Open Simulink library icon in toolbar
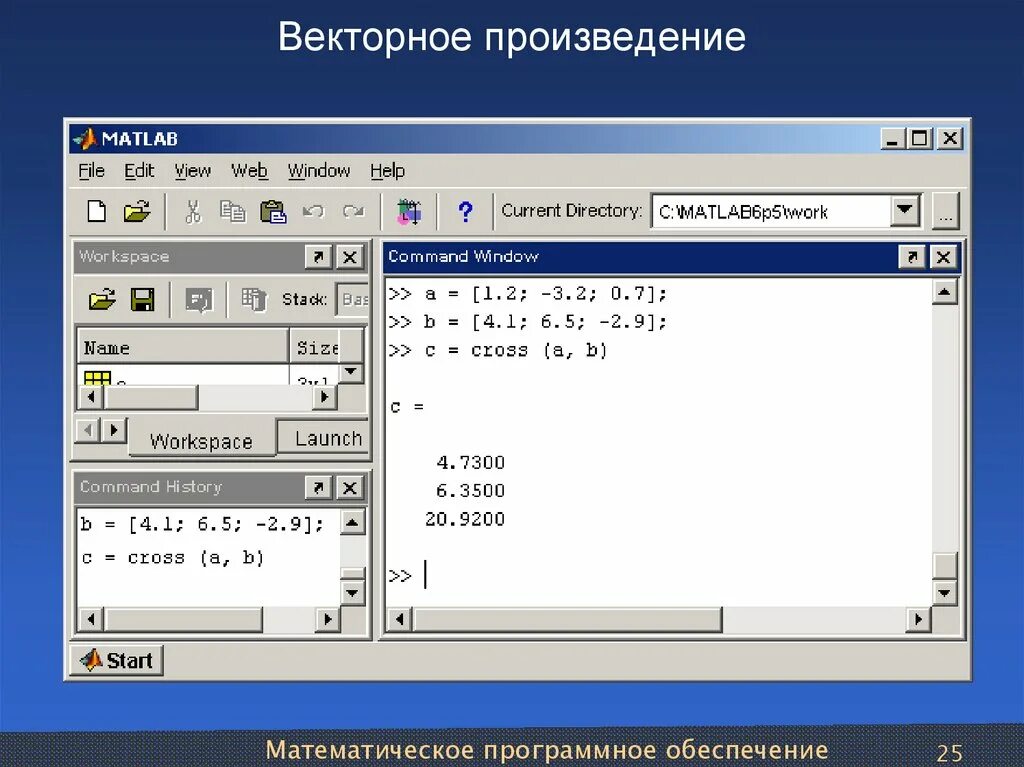The image size is (1024, 767). point(409,212)
